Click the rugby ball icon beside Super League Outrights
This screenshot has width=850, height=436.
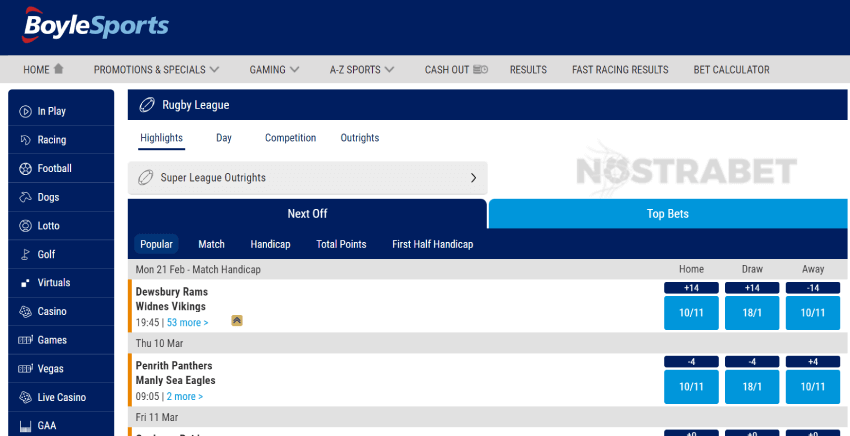(145, 177)
